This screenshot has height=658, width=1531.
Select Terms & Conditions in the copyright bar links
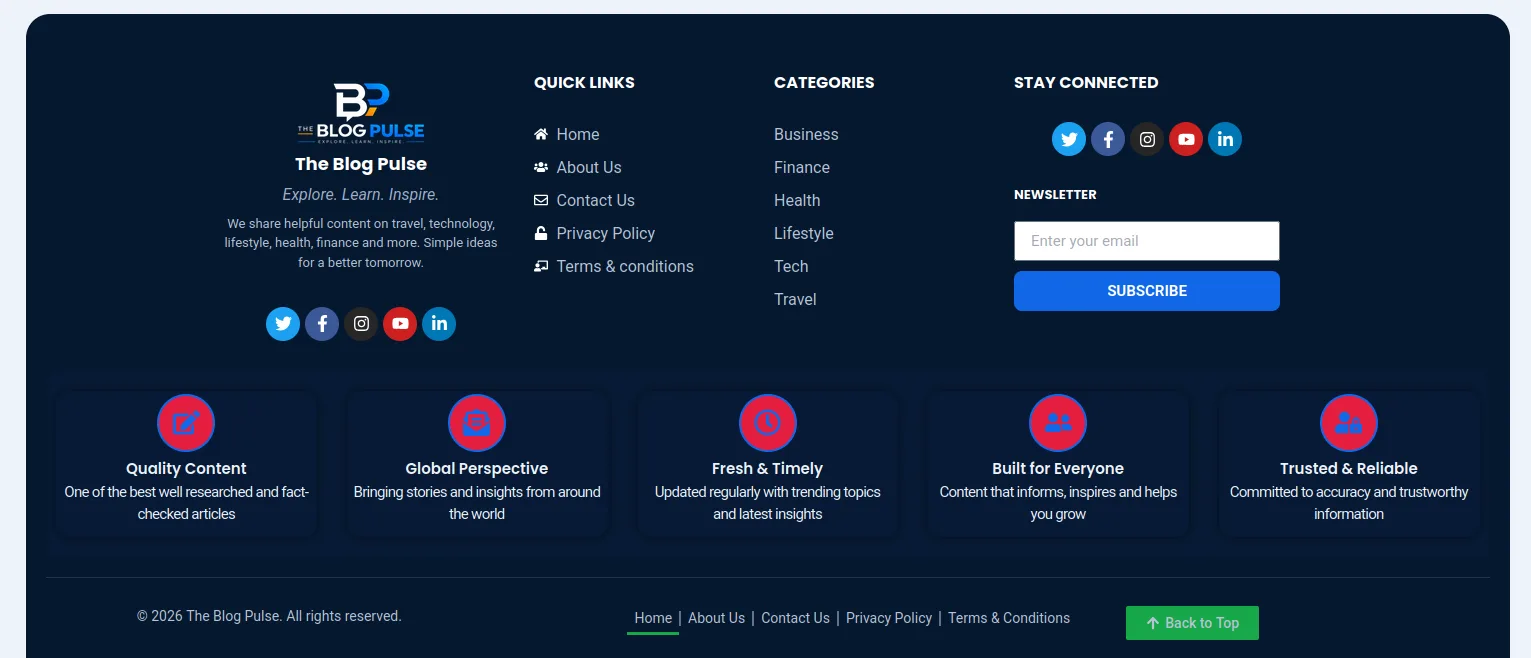pyautogui.click(x=1009, y=618)
